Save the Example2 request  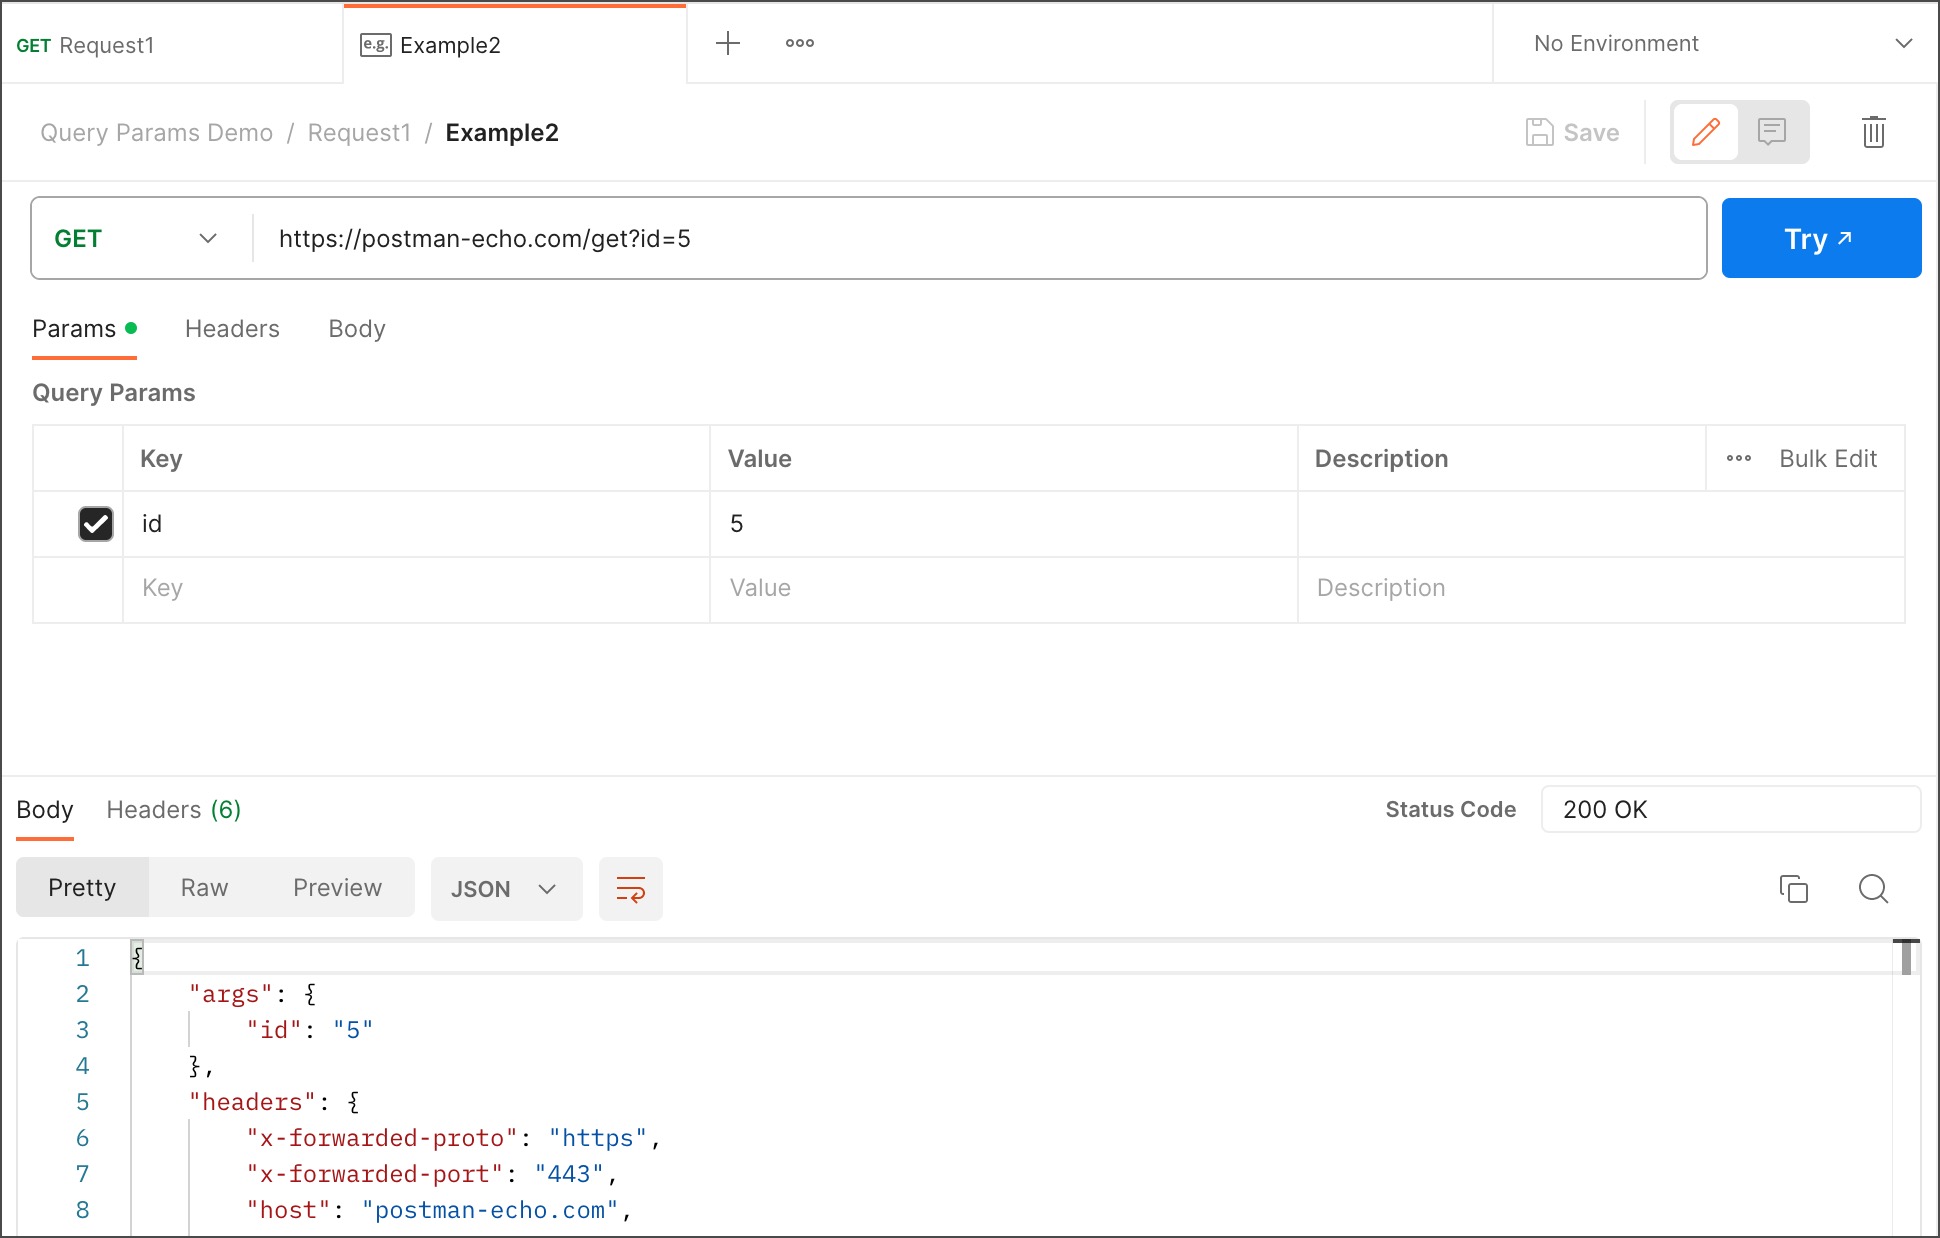1571,131
